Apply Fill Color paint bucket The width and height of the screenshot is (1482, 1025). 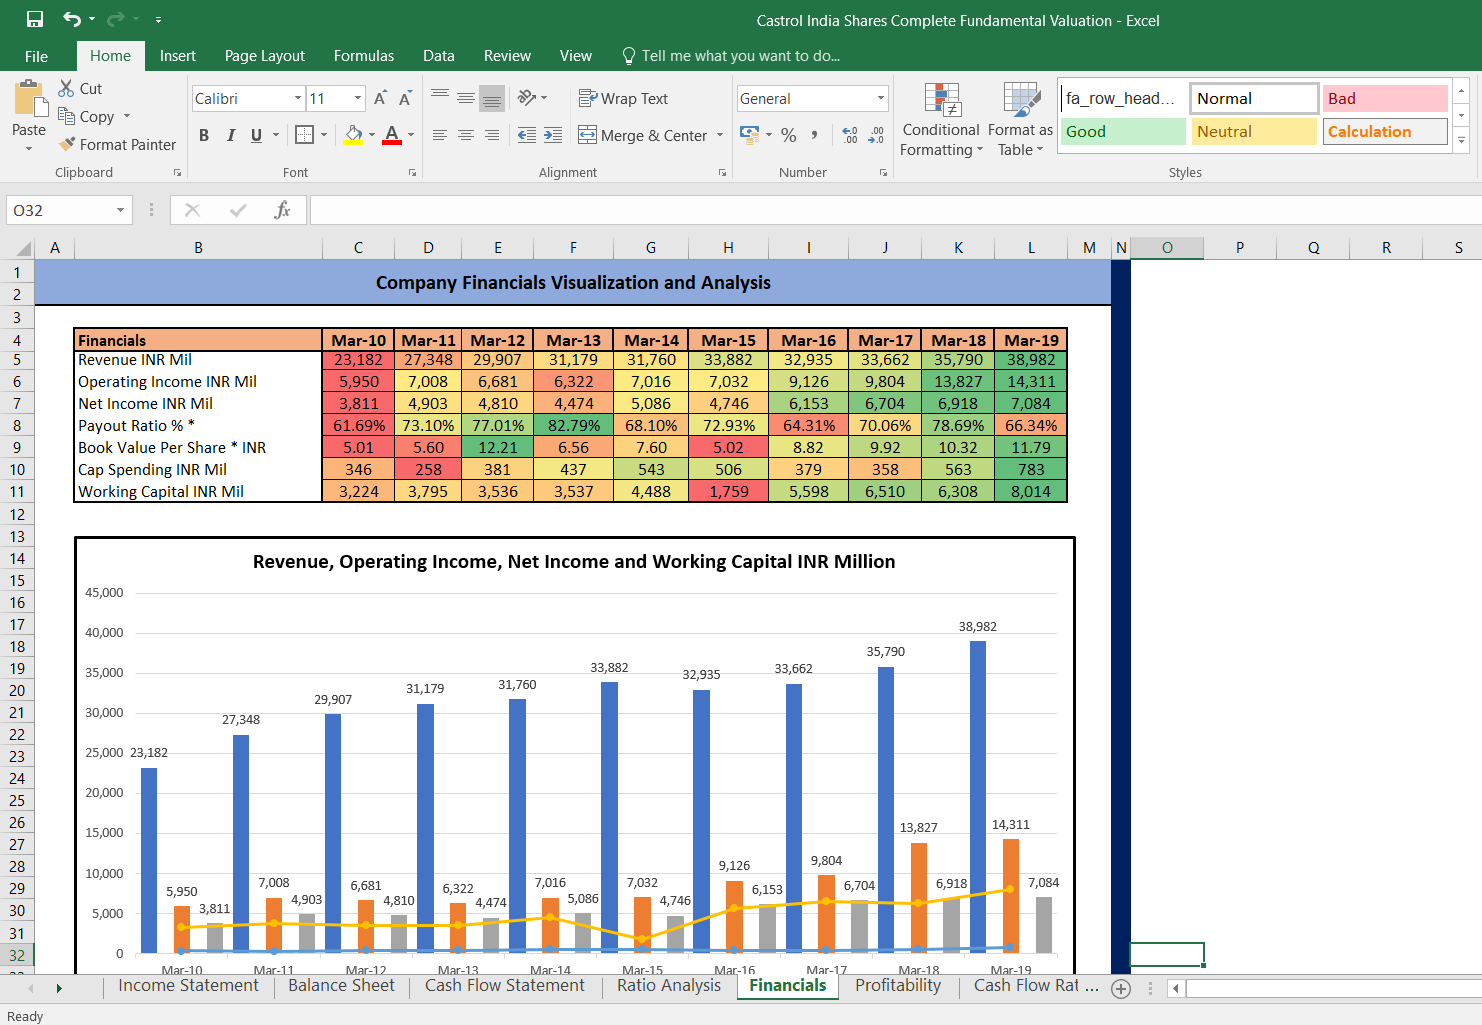[354, 135]
